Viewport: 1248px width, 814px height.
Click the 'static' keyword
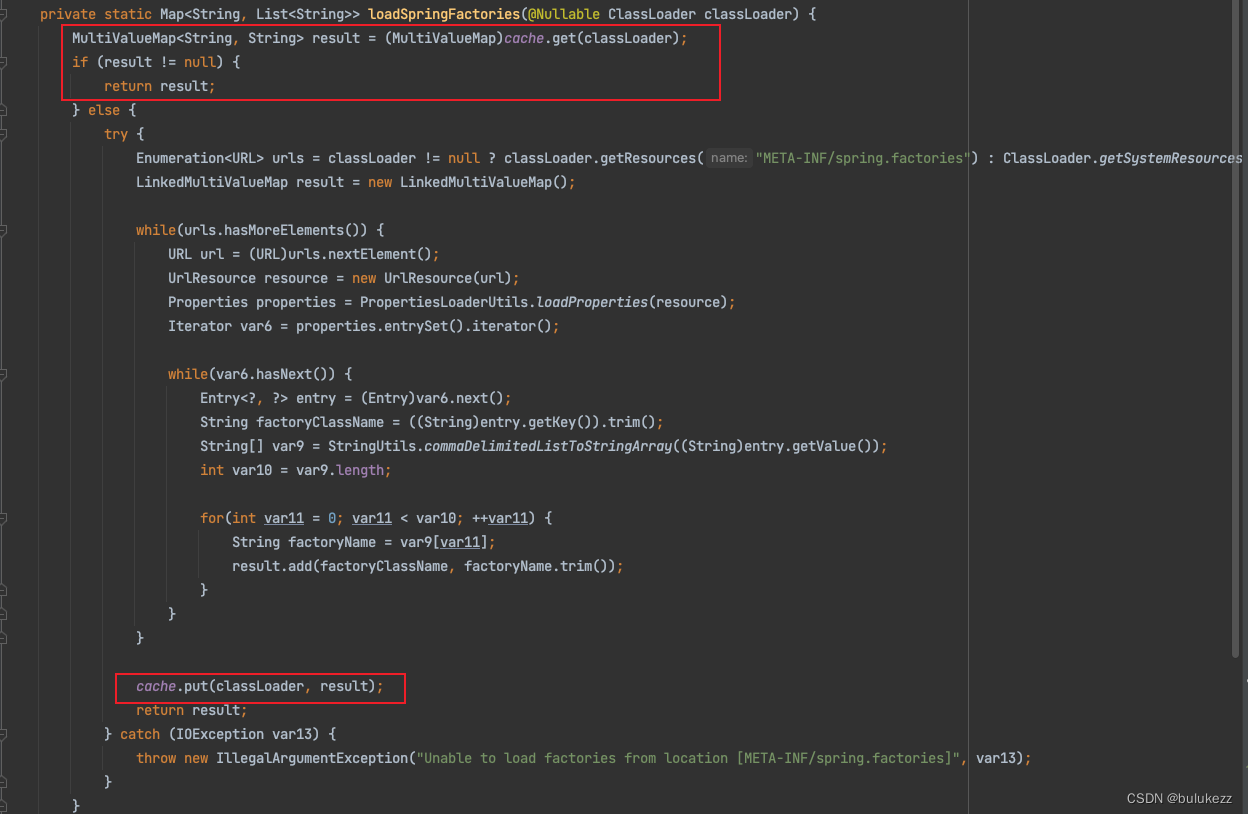(128, 14)
